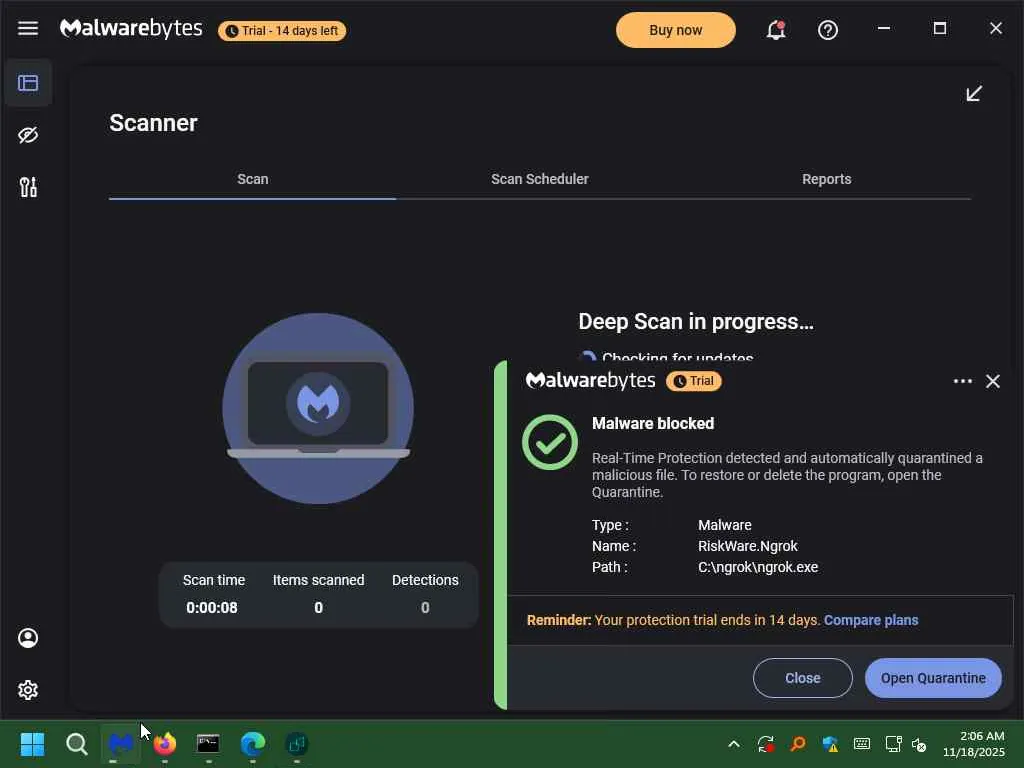Open the Dashboard sidebar icon
The width and height of the screenshot is (1024, 768).
28,83
